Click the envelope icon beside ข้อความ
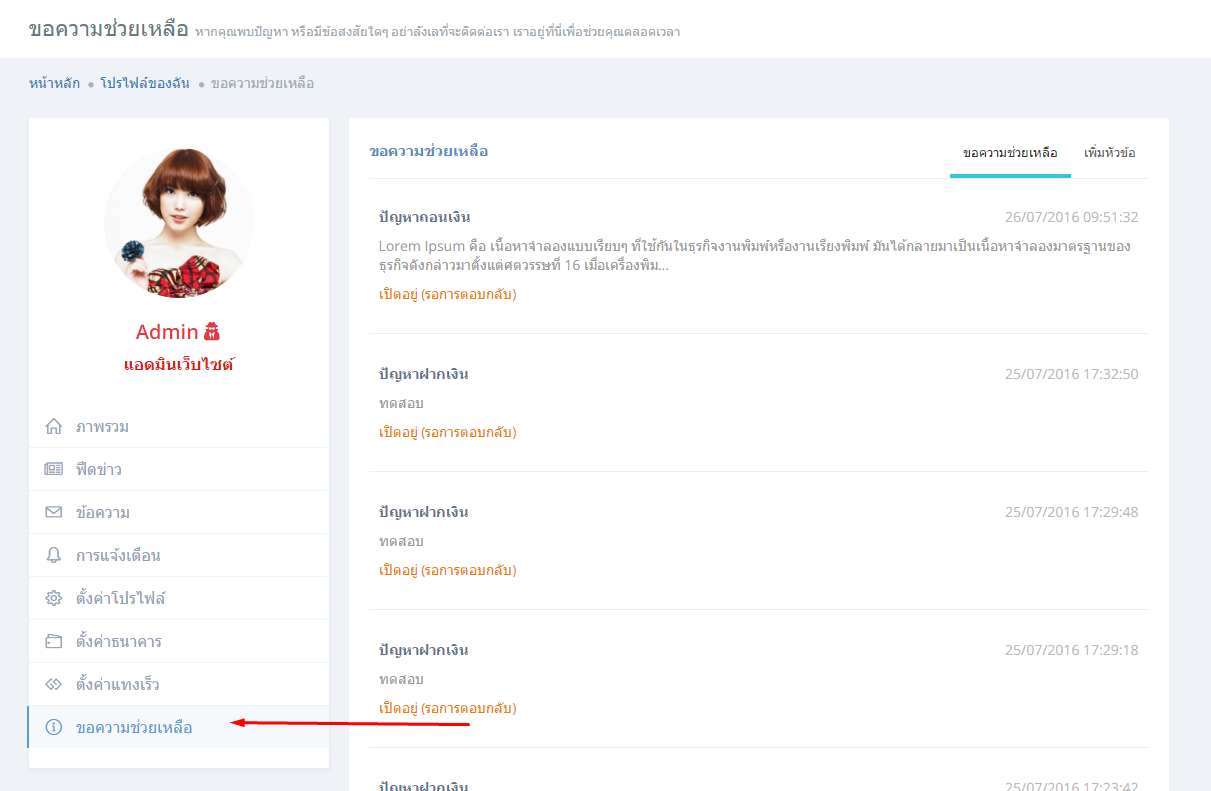This screenshot has width=1211, height=791. coord(54,513)
